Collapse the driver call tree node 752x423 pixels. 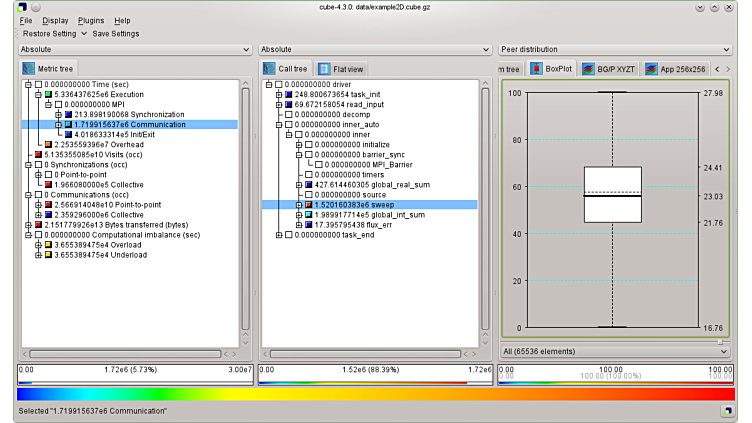point(268,85)
